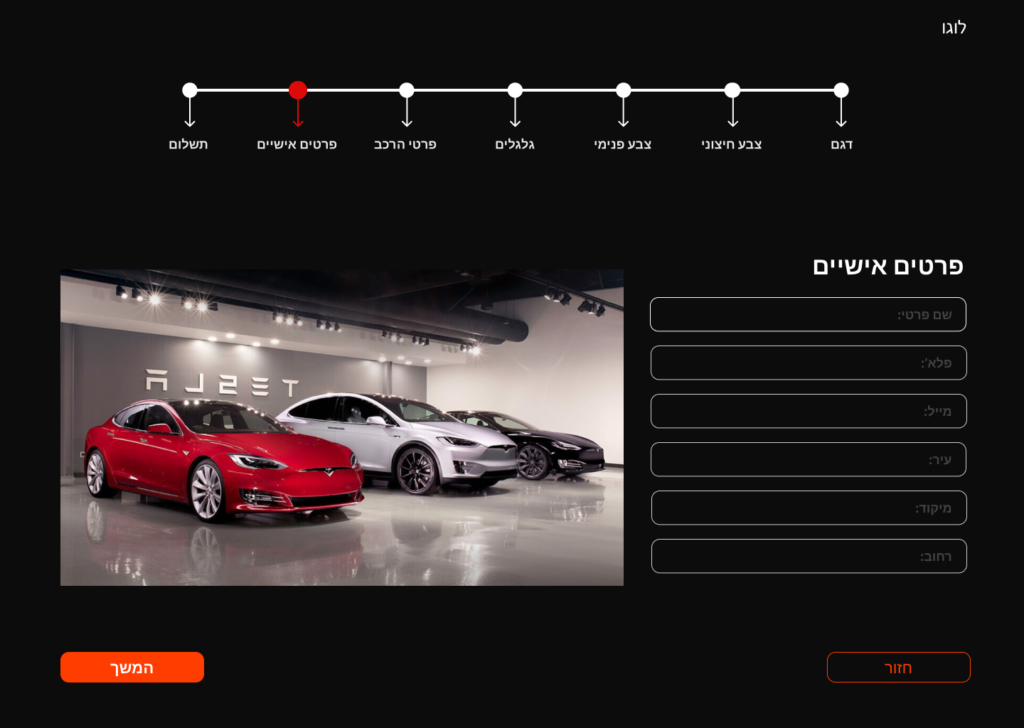Focus the שם פרטי input field
Screen dimensions: 1024x728
click(808, 314)
